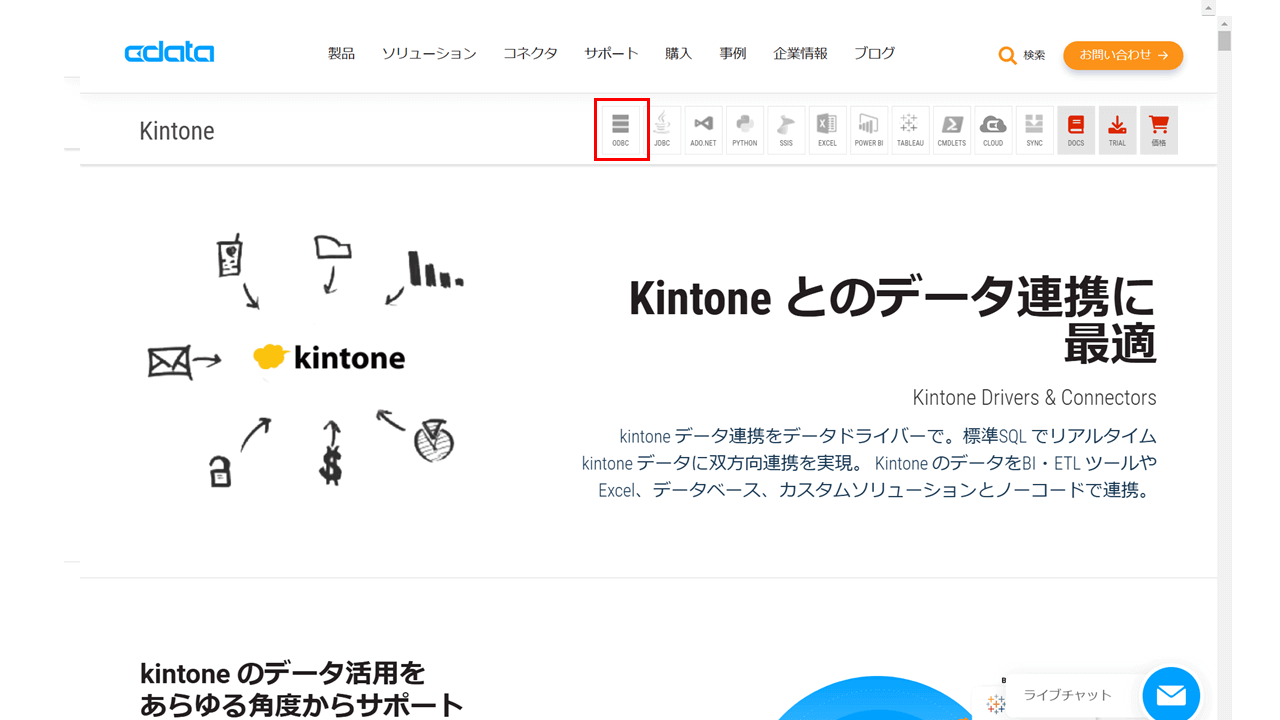Image resolution: width=1280 pixels, height=720 pixels.
Task: Open the ソリューション menu
Action: [x=429, y=54]
